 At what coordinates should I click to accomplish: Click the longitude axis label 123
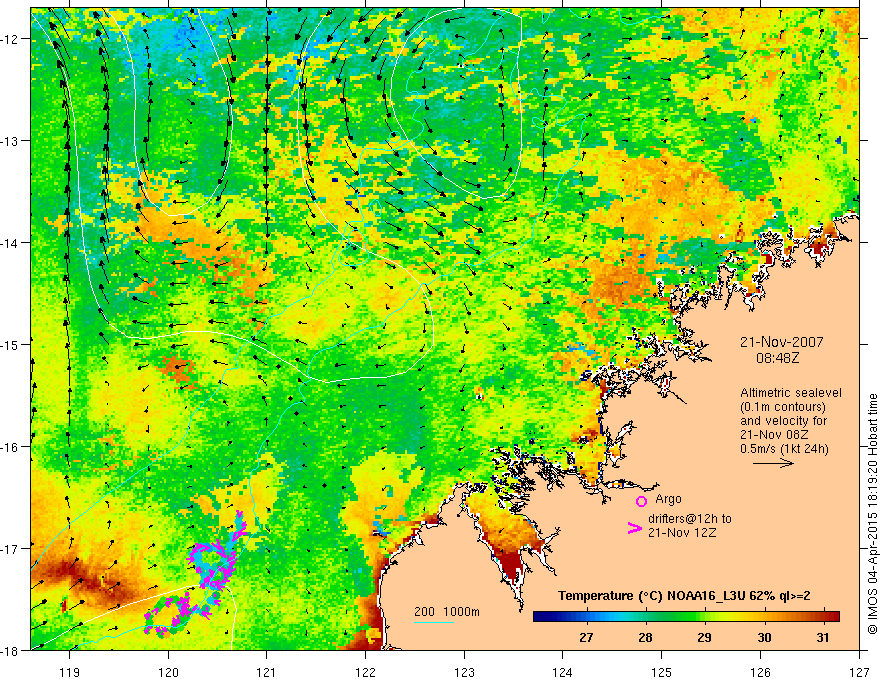pyautogui.click(x=464, y=672)
